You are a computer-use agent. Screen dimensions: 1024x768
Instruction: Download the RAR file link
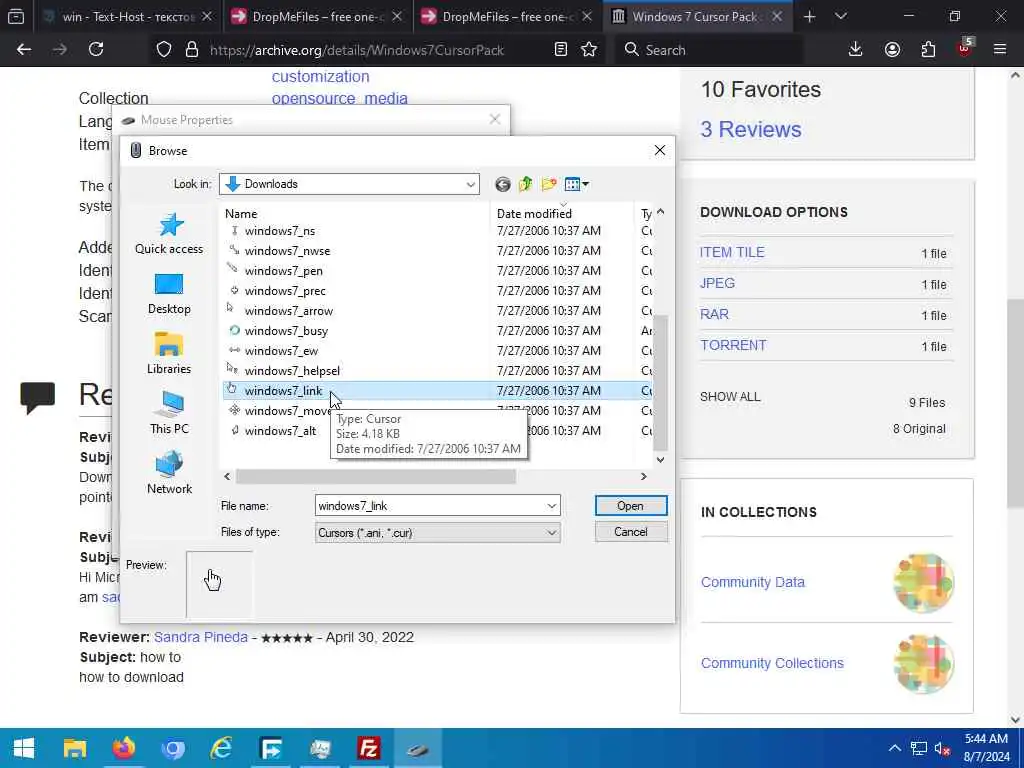(x=714, y=314)
